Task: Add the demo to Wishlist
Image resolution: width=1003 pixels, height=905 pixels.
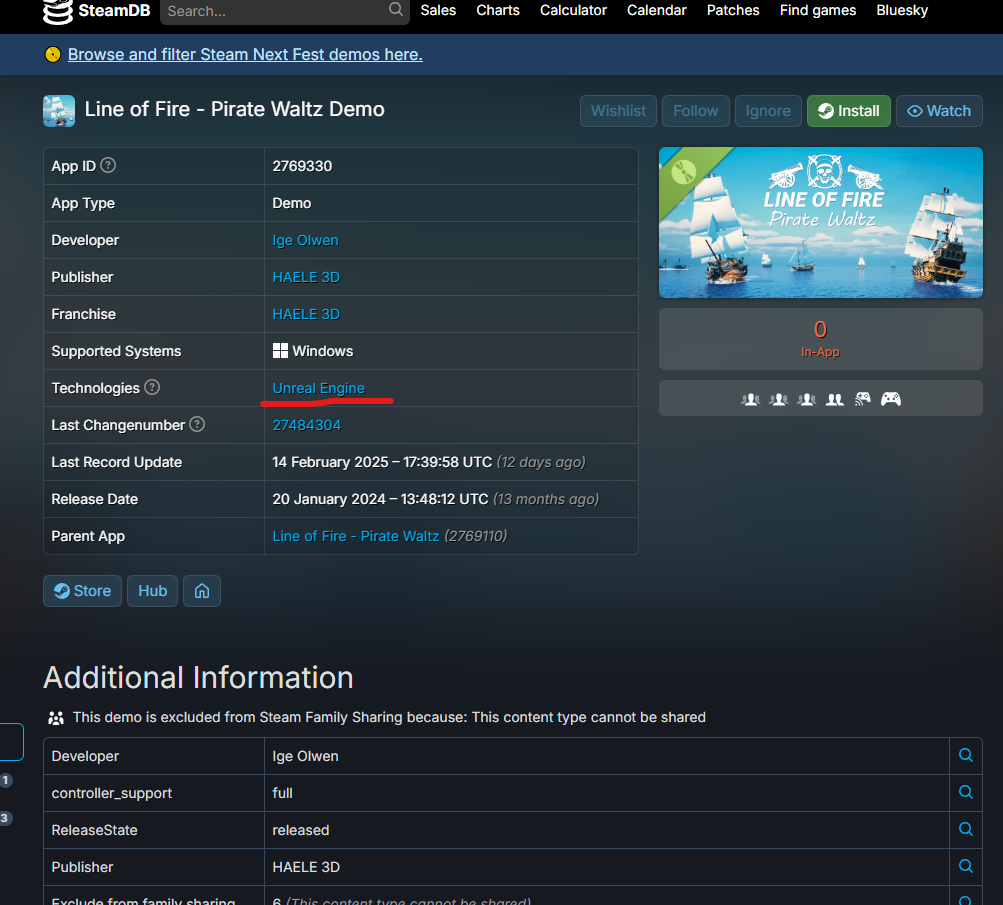Action: click(618, 111)
